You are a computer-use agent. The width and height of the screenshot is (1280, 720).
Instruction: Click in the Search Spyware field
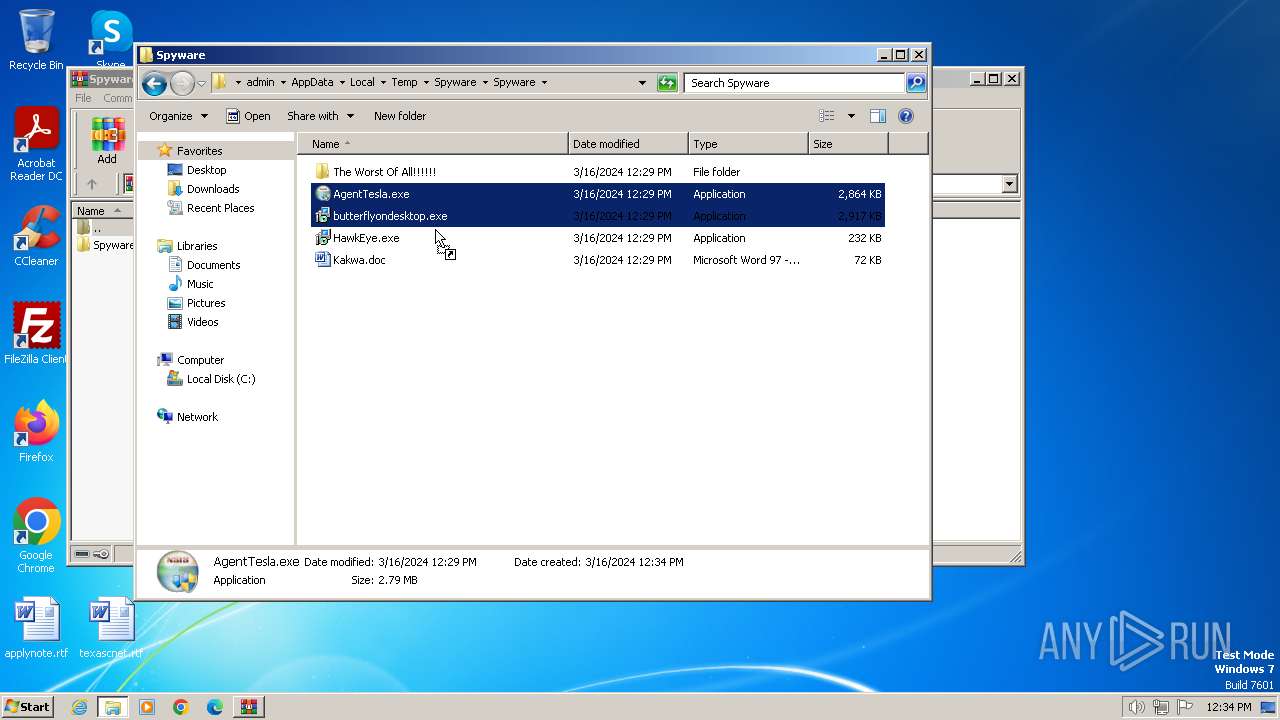click(795, 83)
